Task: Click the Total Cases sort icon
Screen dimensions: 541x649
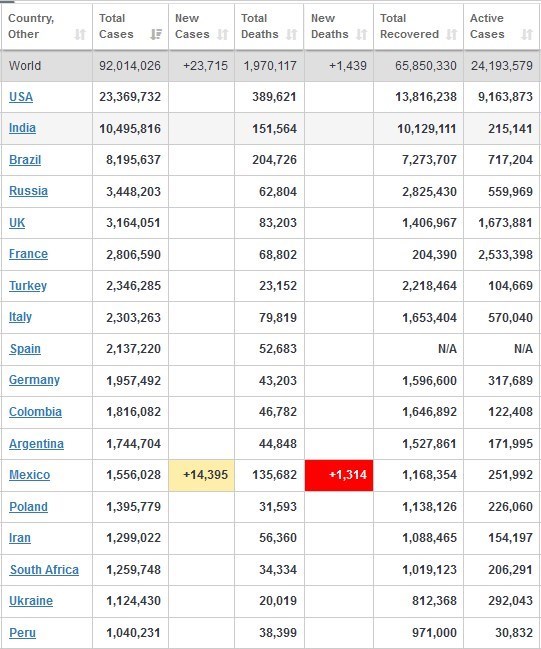Action: coord(156,34)
